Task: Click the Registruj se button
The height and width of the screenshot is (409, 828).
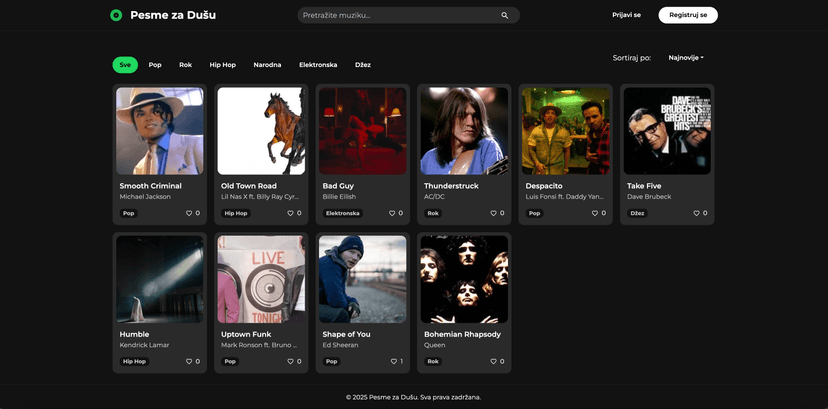Action: pos(688,15)
